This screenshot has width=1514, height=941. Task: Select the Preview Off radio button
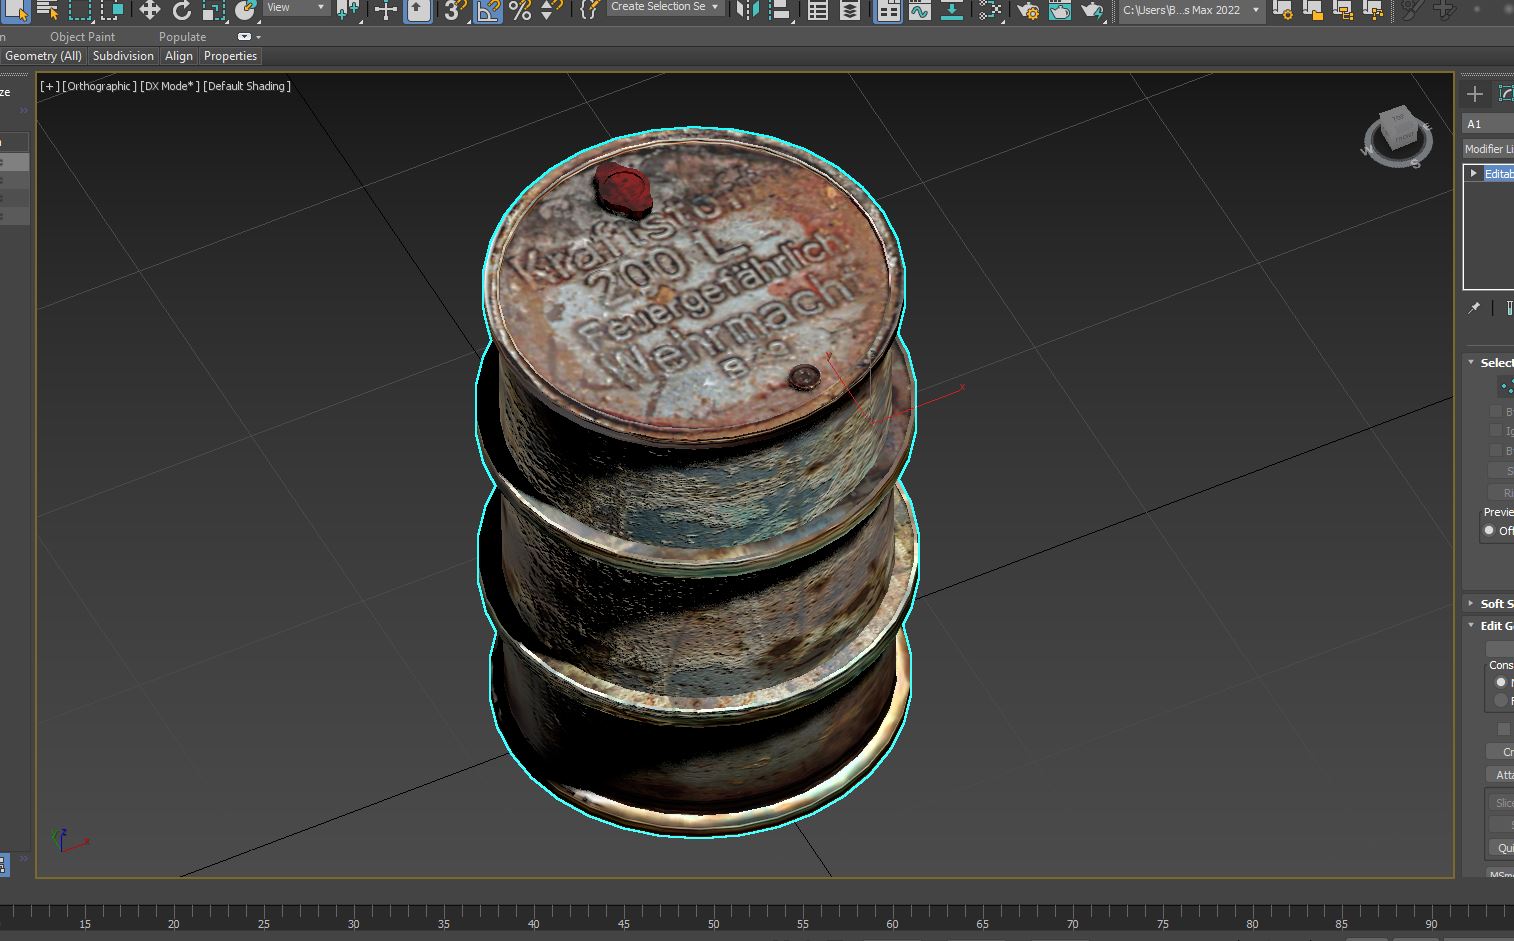pos(1489,531)
